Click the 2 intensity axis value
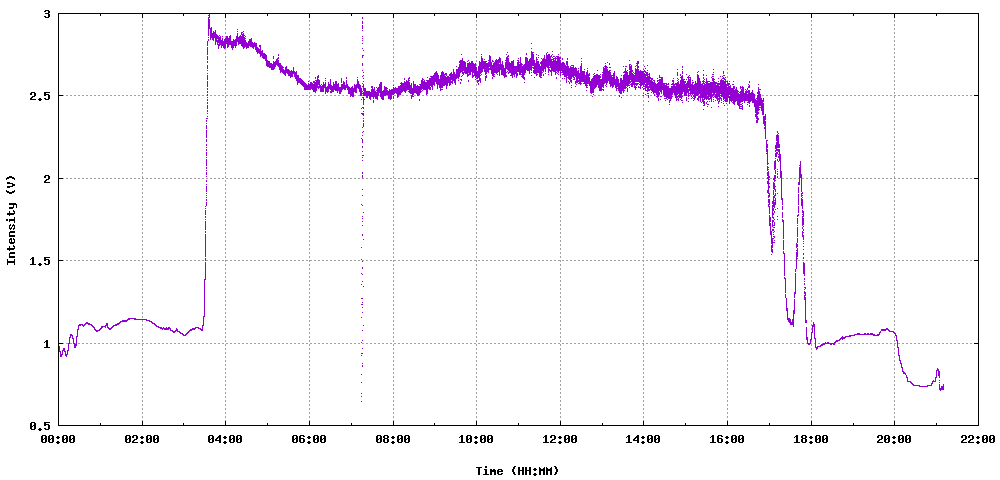This screenshot has height=480, width=1000. pyautogui.click(x=48, y=178)
